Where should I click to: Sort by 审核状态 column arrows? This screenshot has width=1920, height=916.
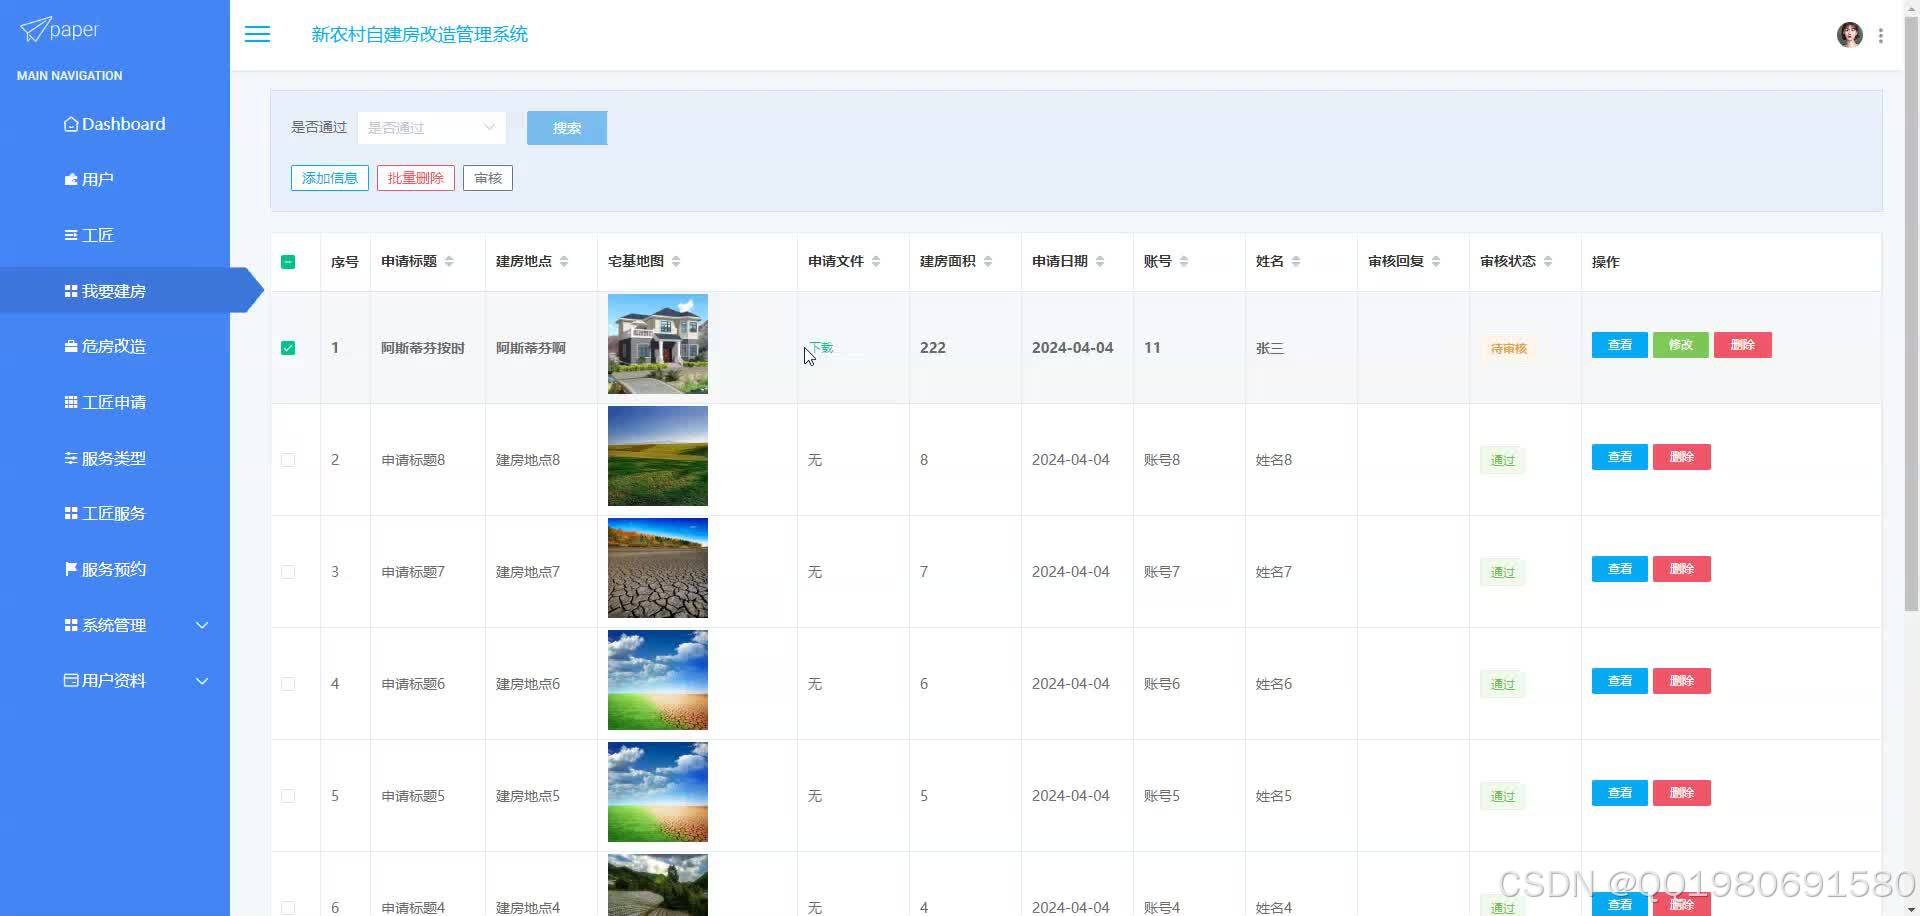pyautogui.click(x=1548, y=261)
